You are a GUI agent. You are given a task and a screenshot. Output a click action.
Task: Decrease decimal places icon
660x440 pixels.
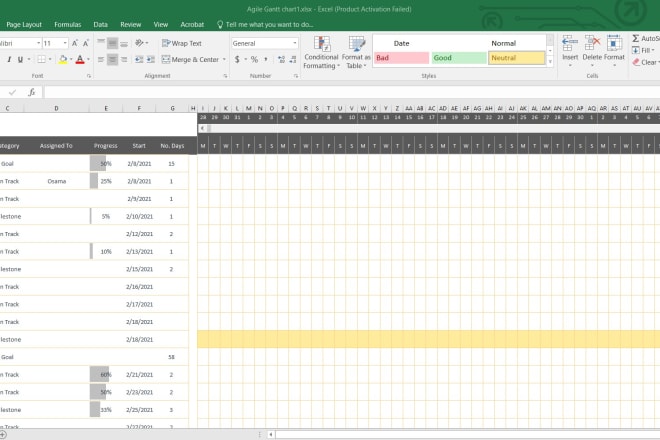pyautogui.click(x=293, y=59)
